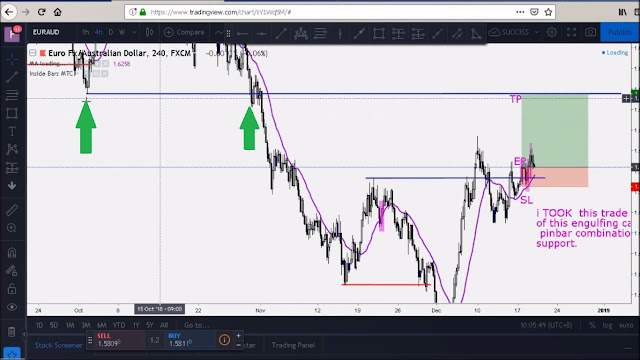Click the blue Publish button
The width and height of the screenshot is (640, 360).
619,32
